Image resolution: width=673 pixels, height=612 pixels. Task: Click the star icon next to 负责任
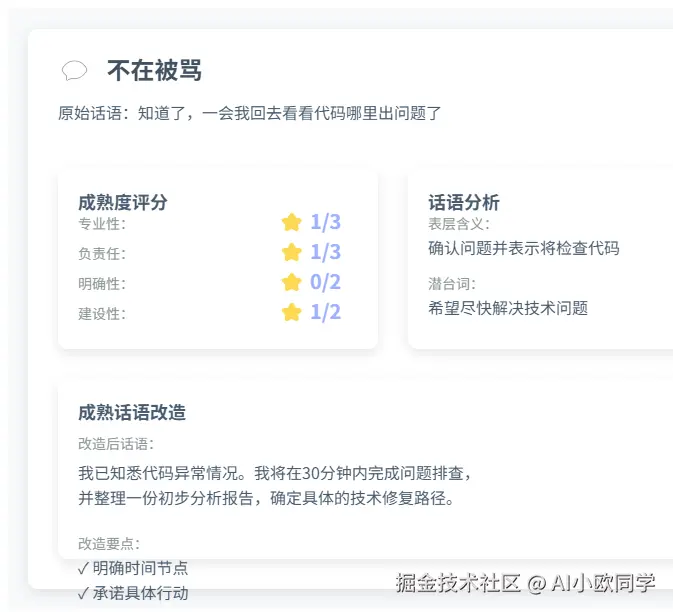tap(291, 252)
